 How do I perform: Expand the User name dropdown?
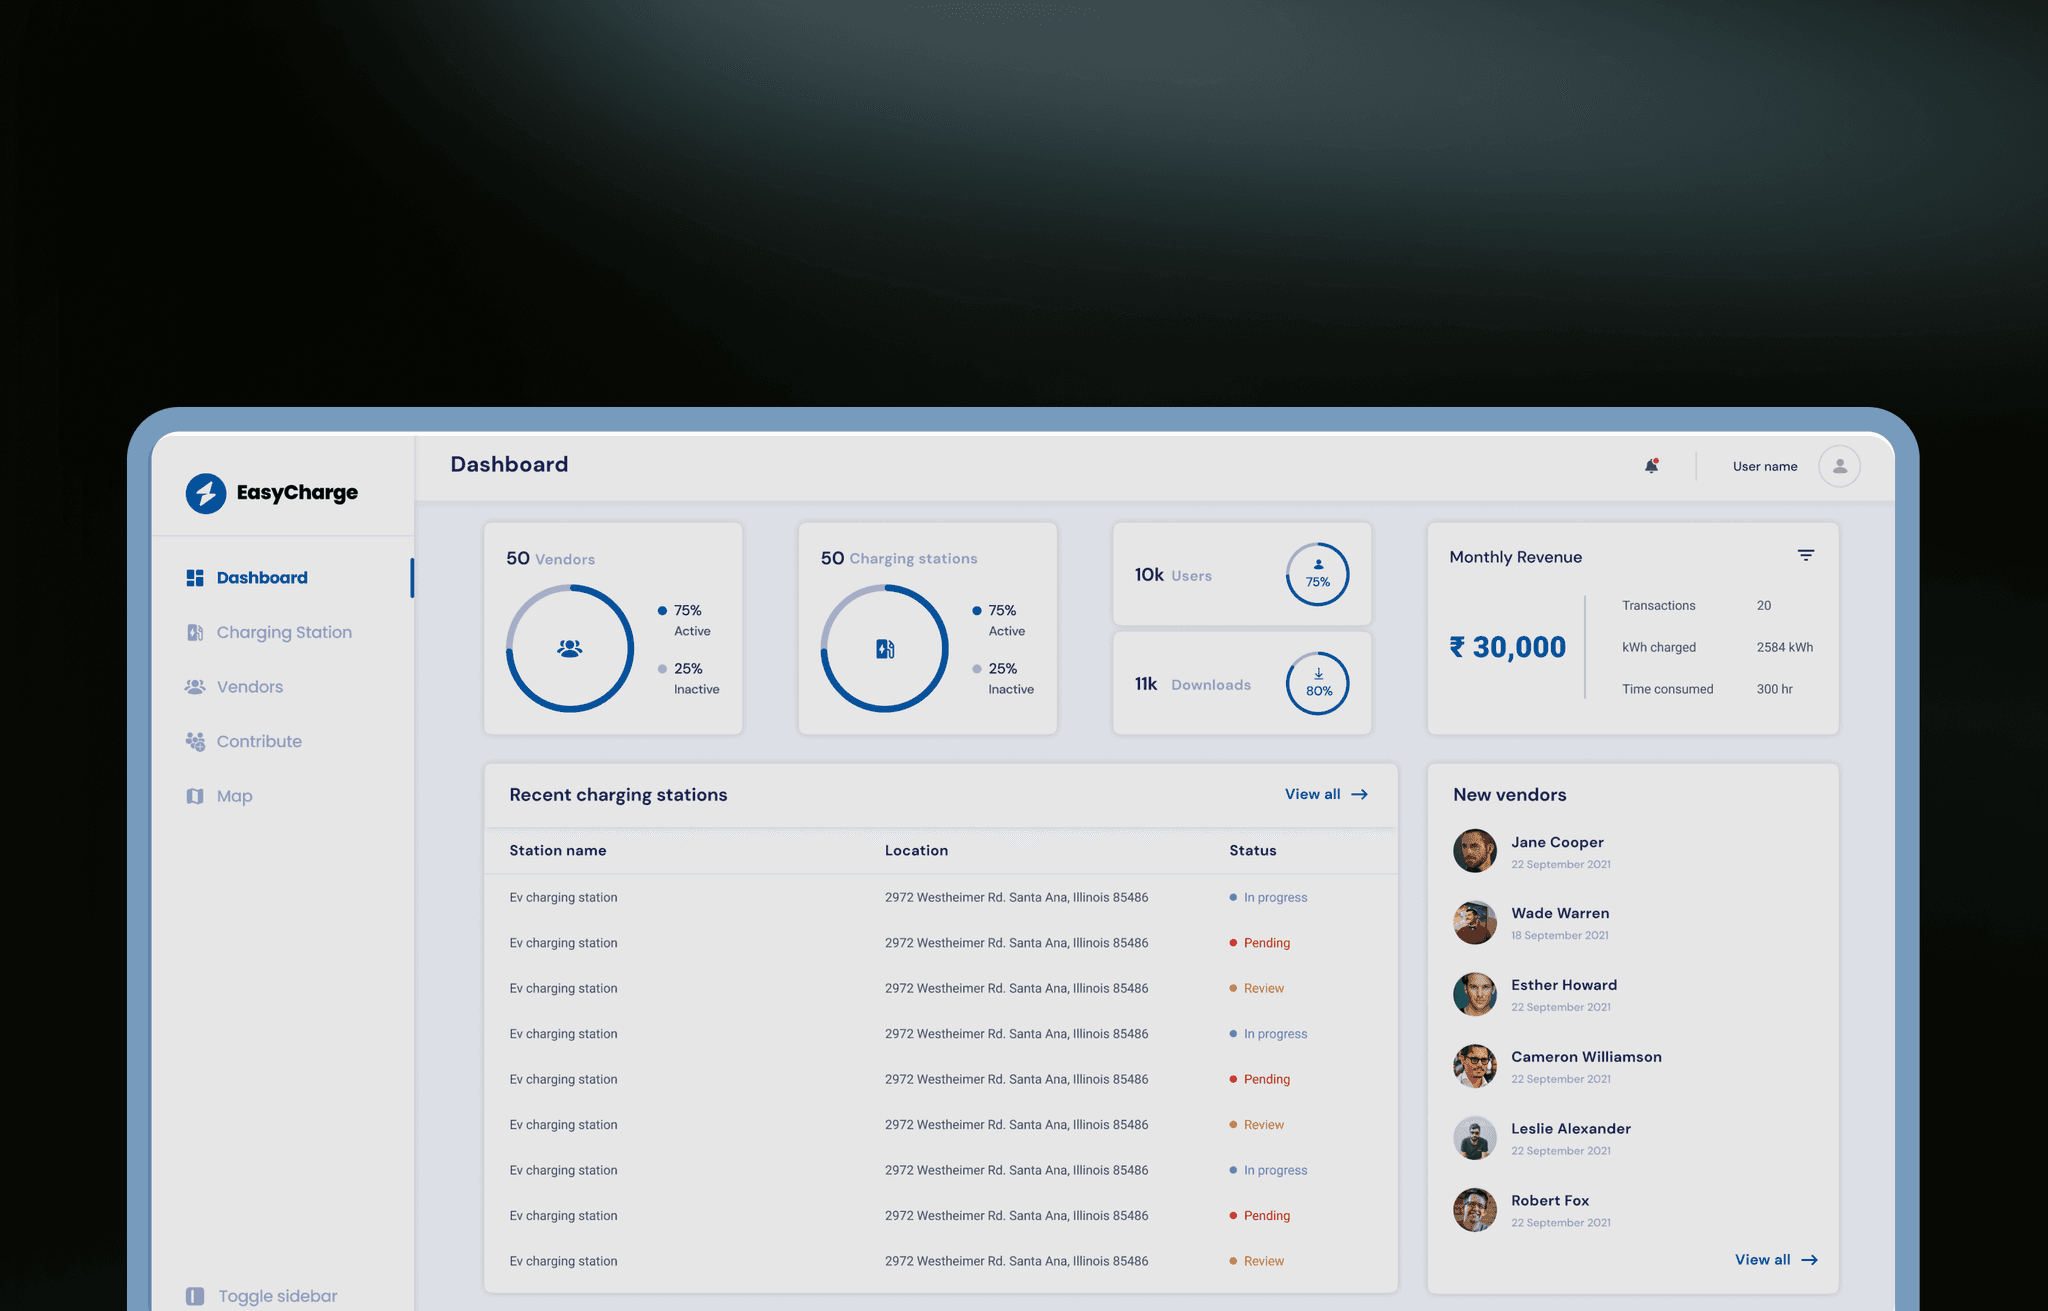click(x=1764, y=466)
